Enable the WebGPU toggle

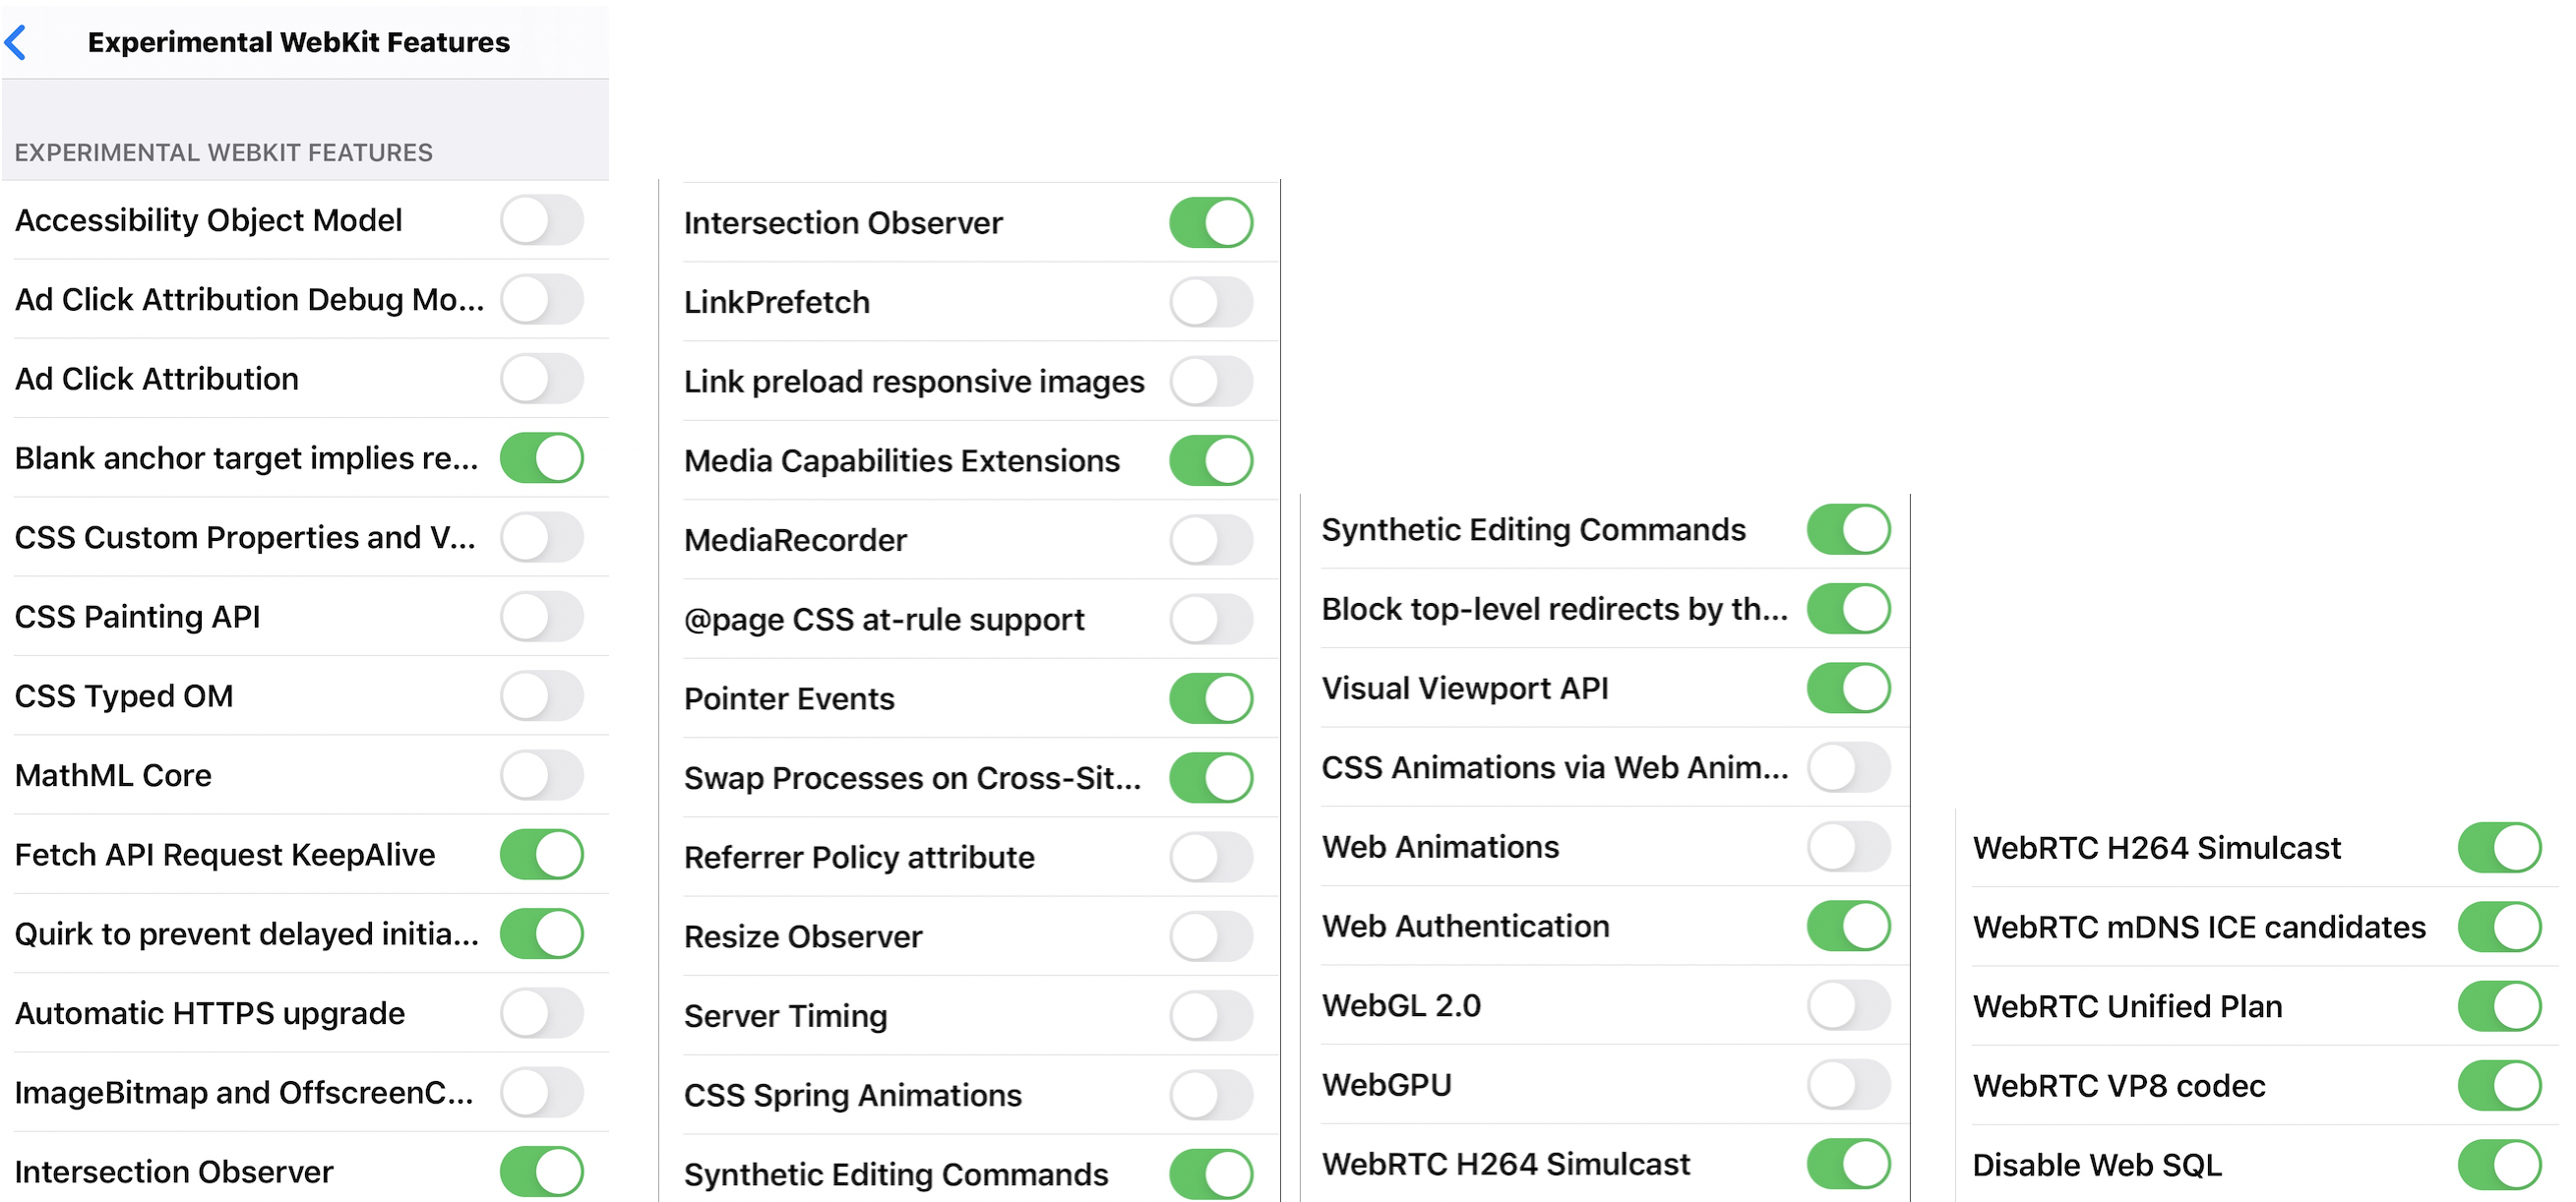click(1848, 1085)
